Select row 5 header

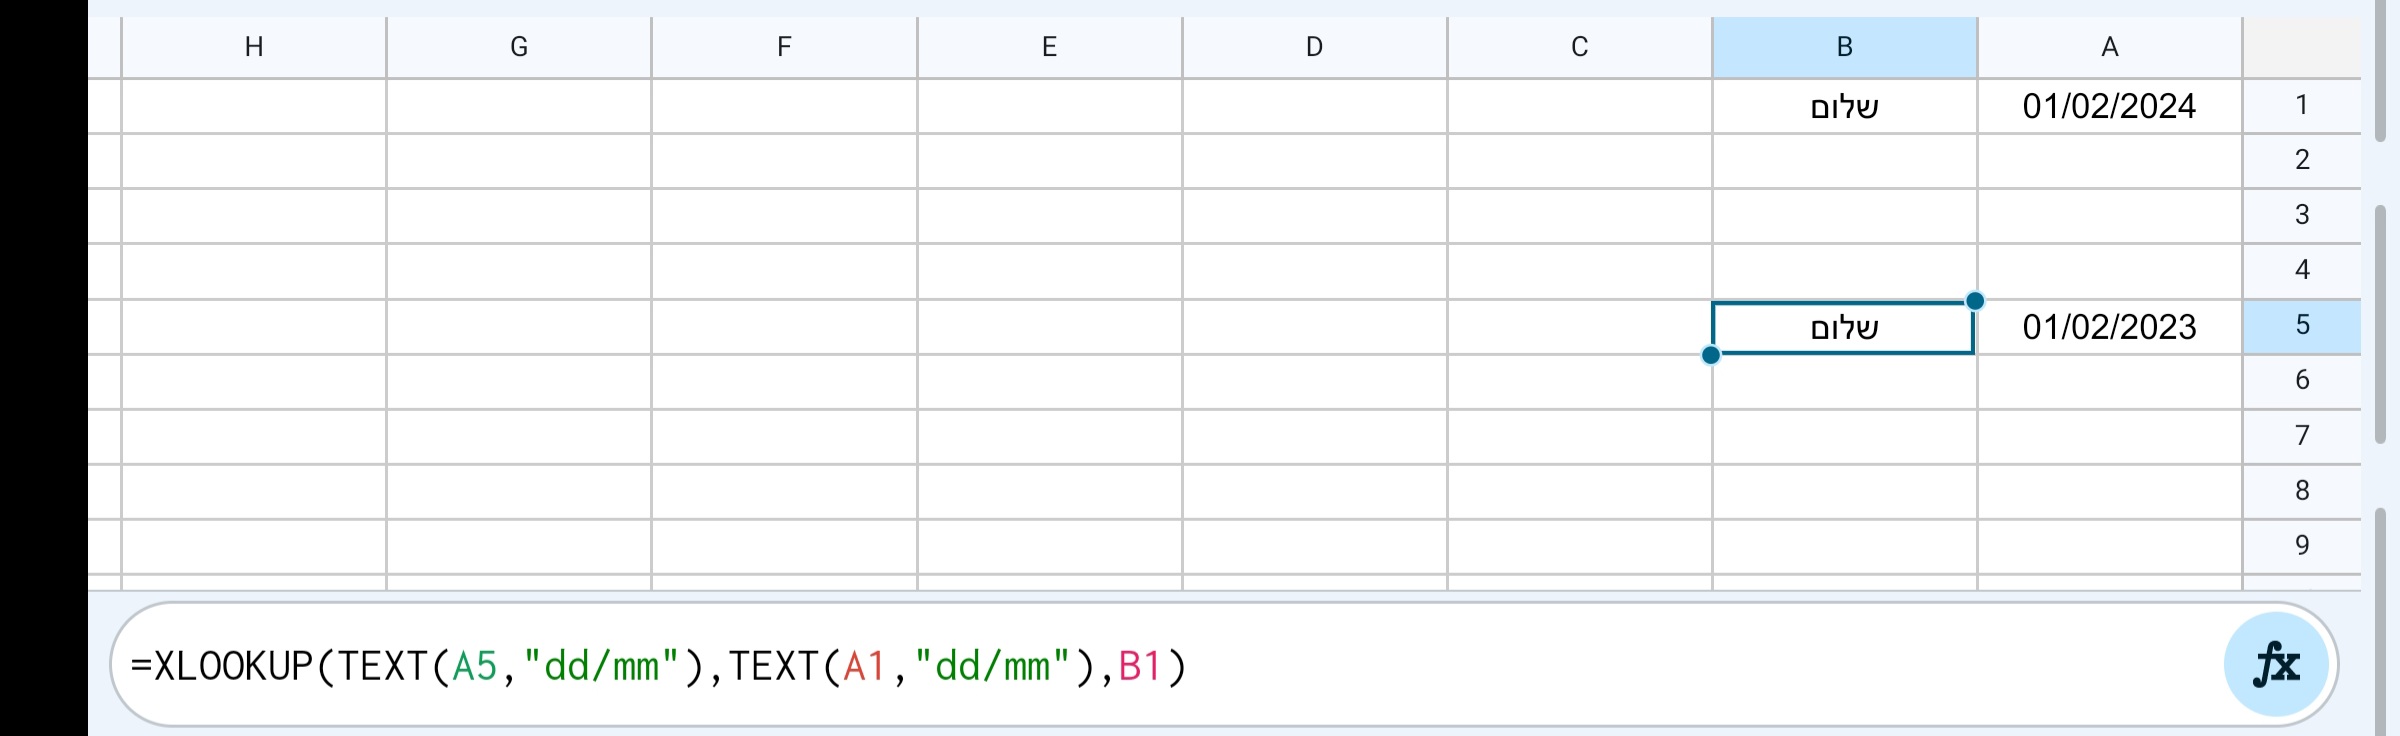[x=2302, y=326]
